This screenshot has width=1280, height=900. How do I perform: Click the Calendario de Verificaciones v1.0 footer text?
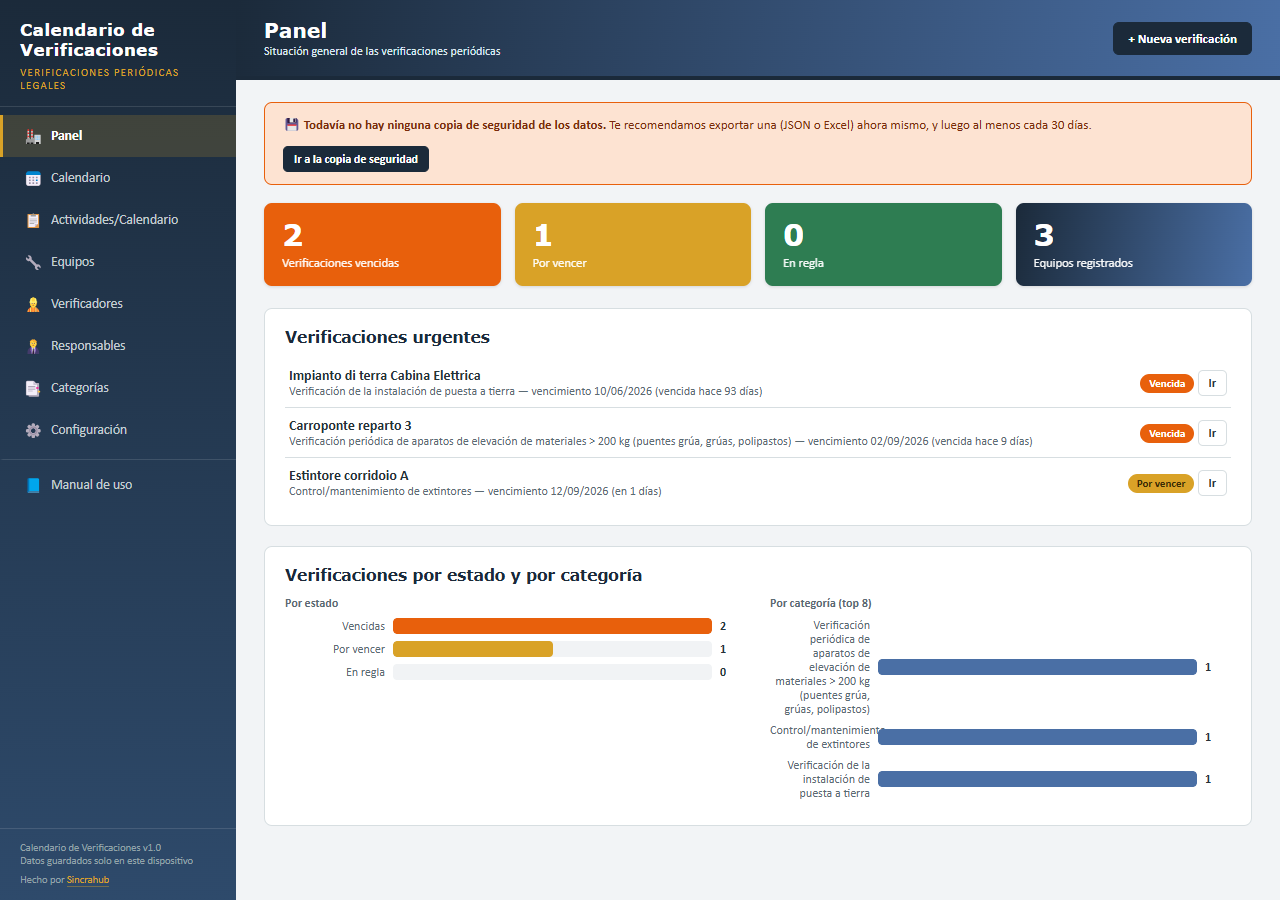90,847
